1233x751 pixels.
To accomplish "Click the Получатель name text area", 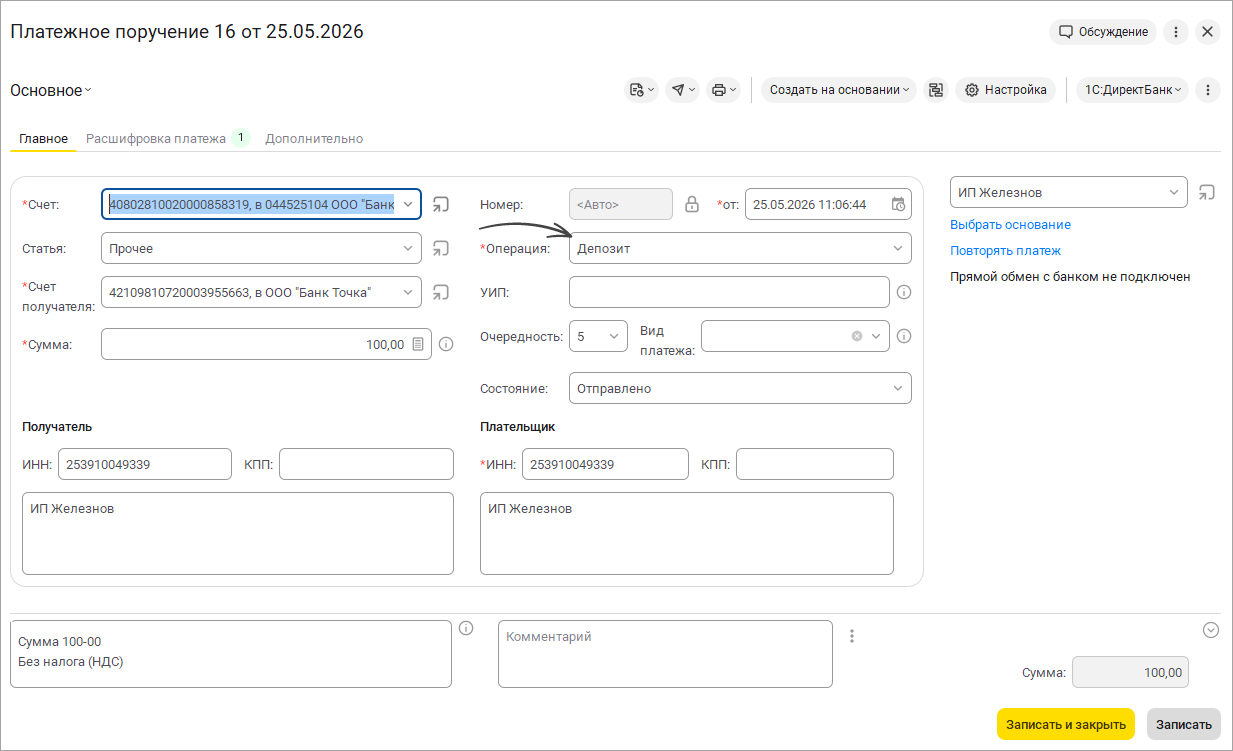I will pyautogui.click(x=238, y=533).
